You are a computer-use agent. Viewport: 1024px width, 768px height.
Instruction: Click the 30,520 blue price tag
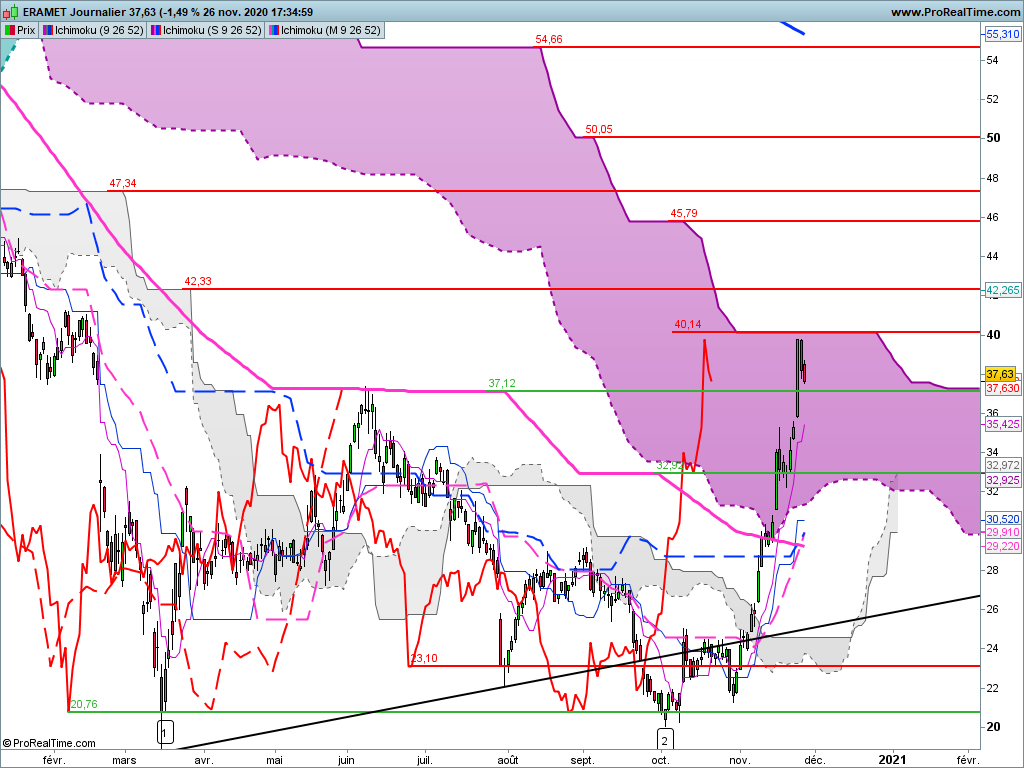[x=1002, y=519]
